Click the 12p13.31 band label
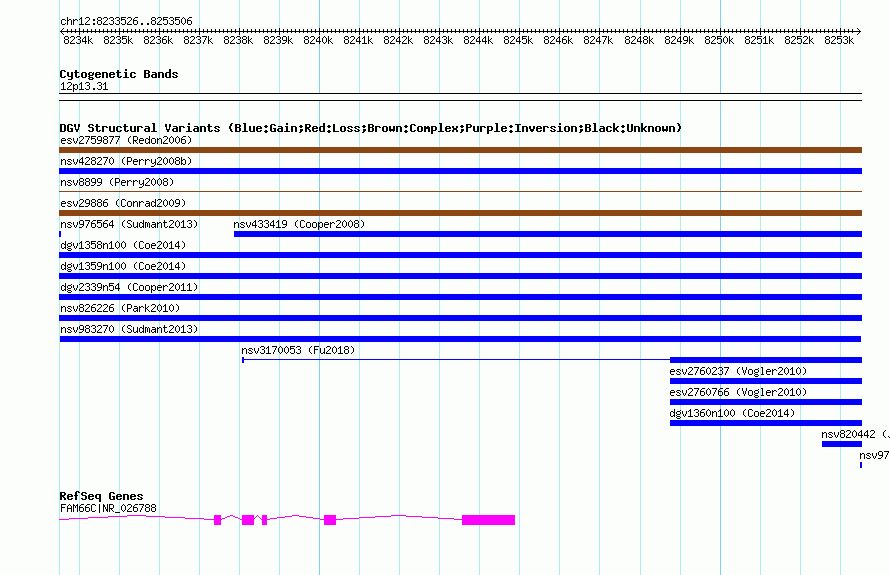This screenshot has height=575, width=890. click(84, 86)
